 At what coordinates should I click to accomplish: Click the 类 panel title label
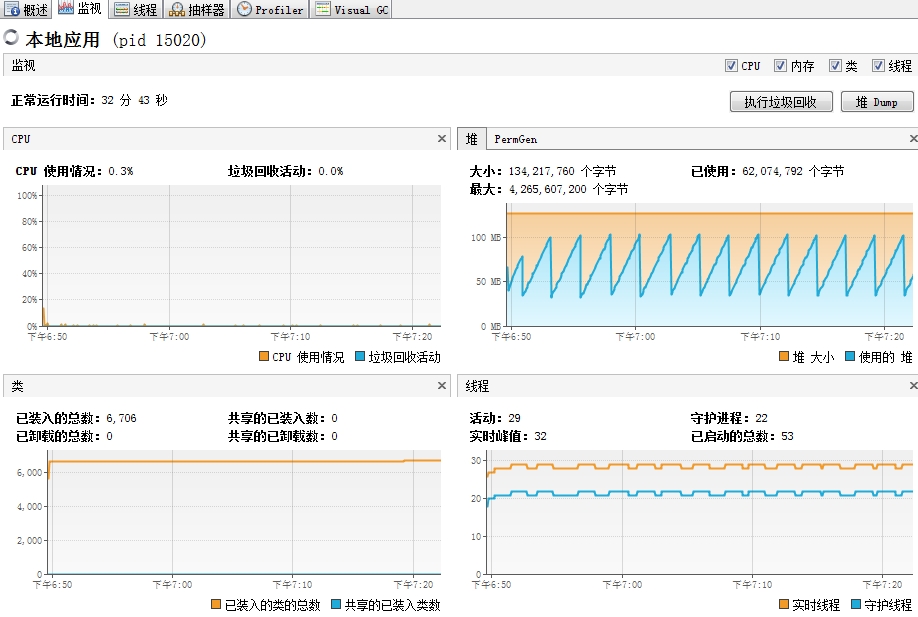point(18,386)
